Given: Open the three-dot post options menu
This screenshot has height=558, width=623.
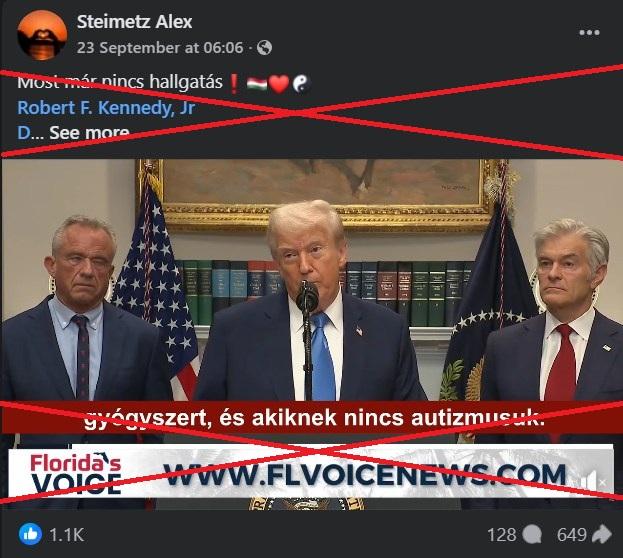Looking at the screenshot, I should (589, 33).
